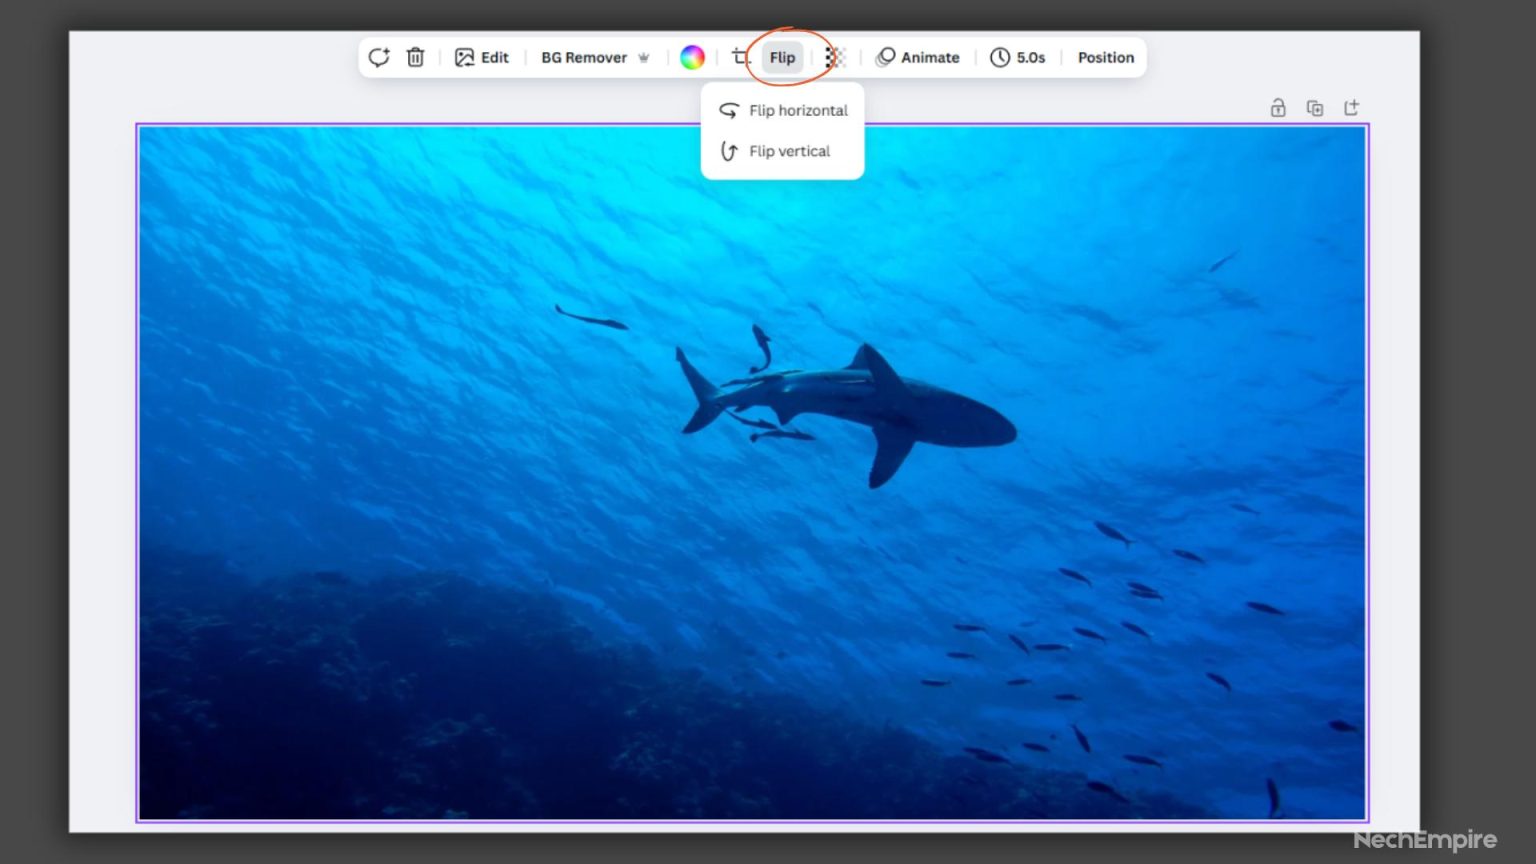Choose Flip horizontal from the menu

[797, 110]
